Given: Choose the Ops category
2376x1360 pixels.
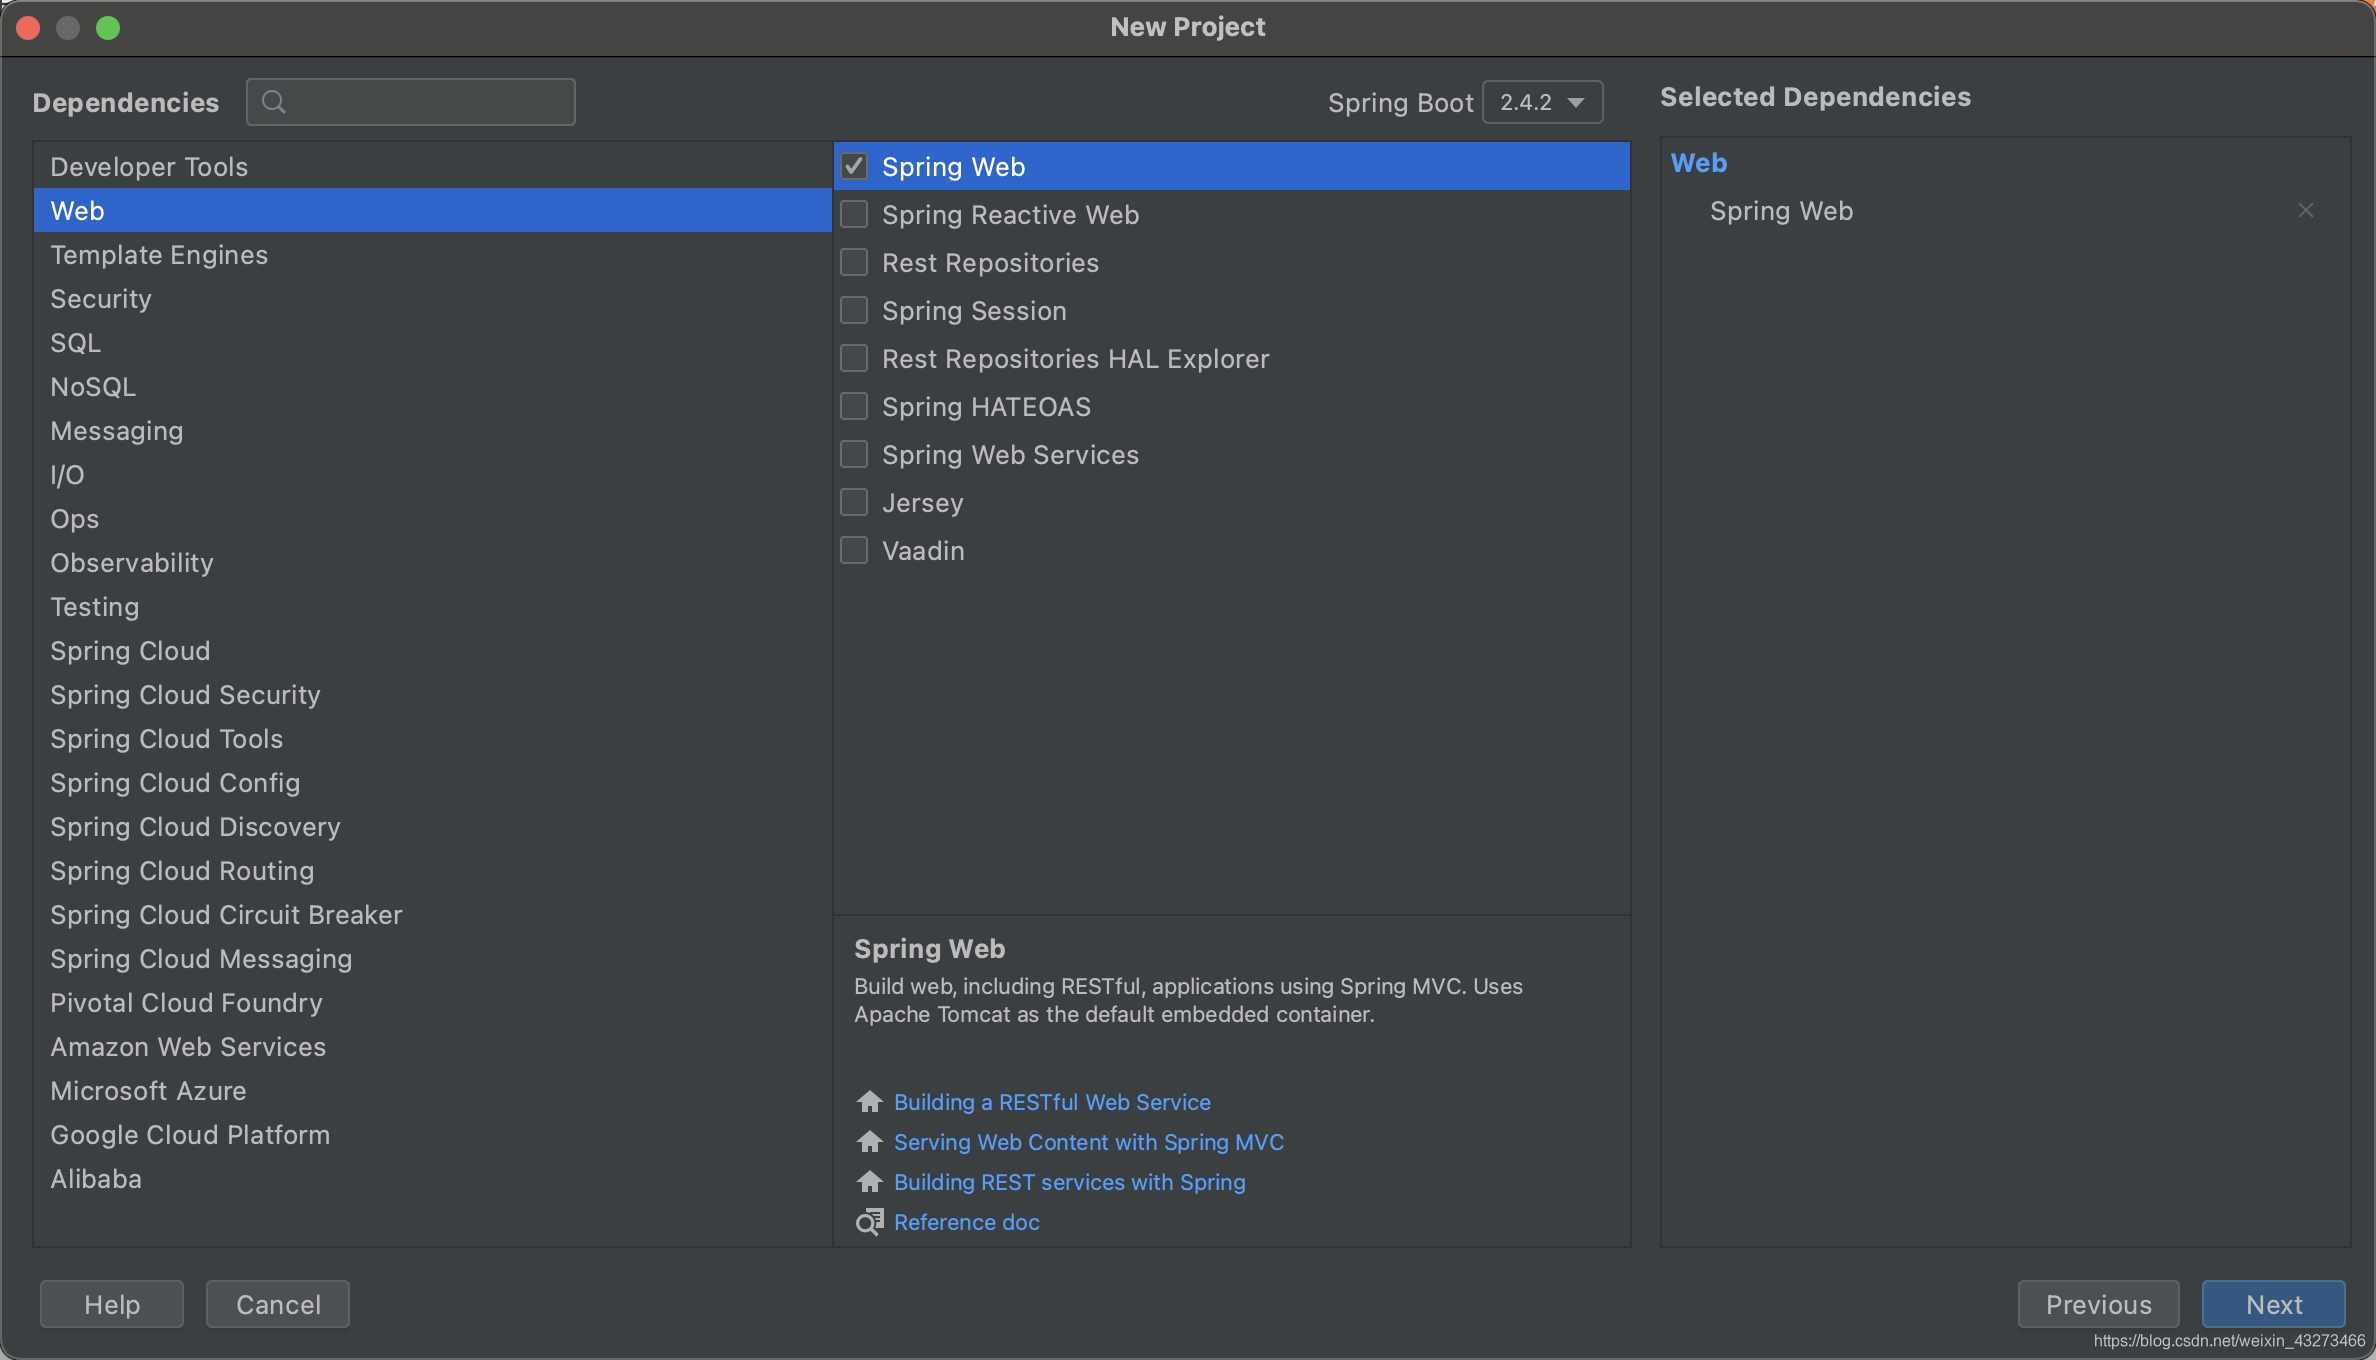Looking at the screenshot, I should coord(432,518).
